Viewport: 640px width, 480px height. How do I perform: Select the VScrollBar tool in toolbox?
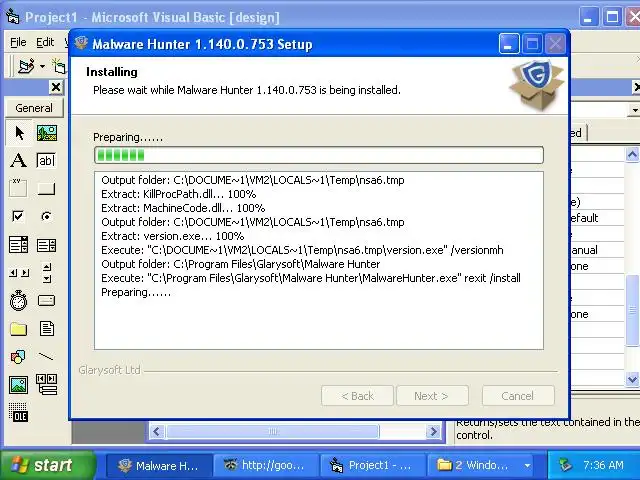[x=47, y=273]
